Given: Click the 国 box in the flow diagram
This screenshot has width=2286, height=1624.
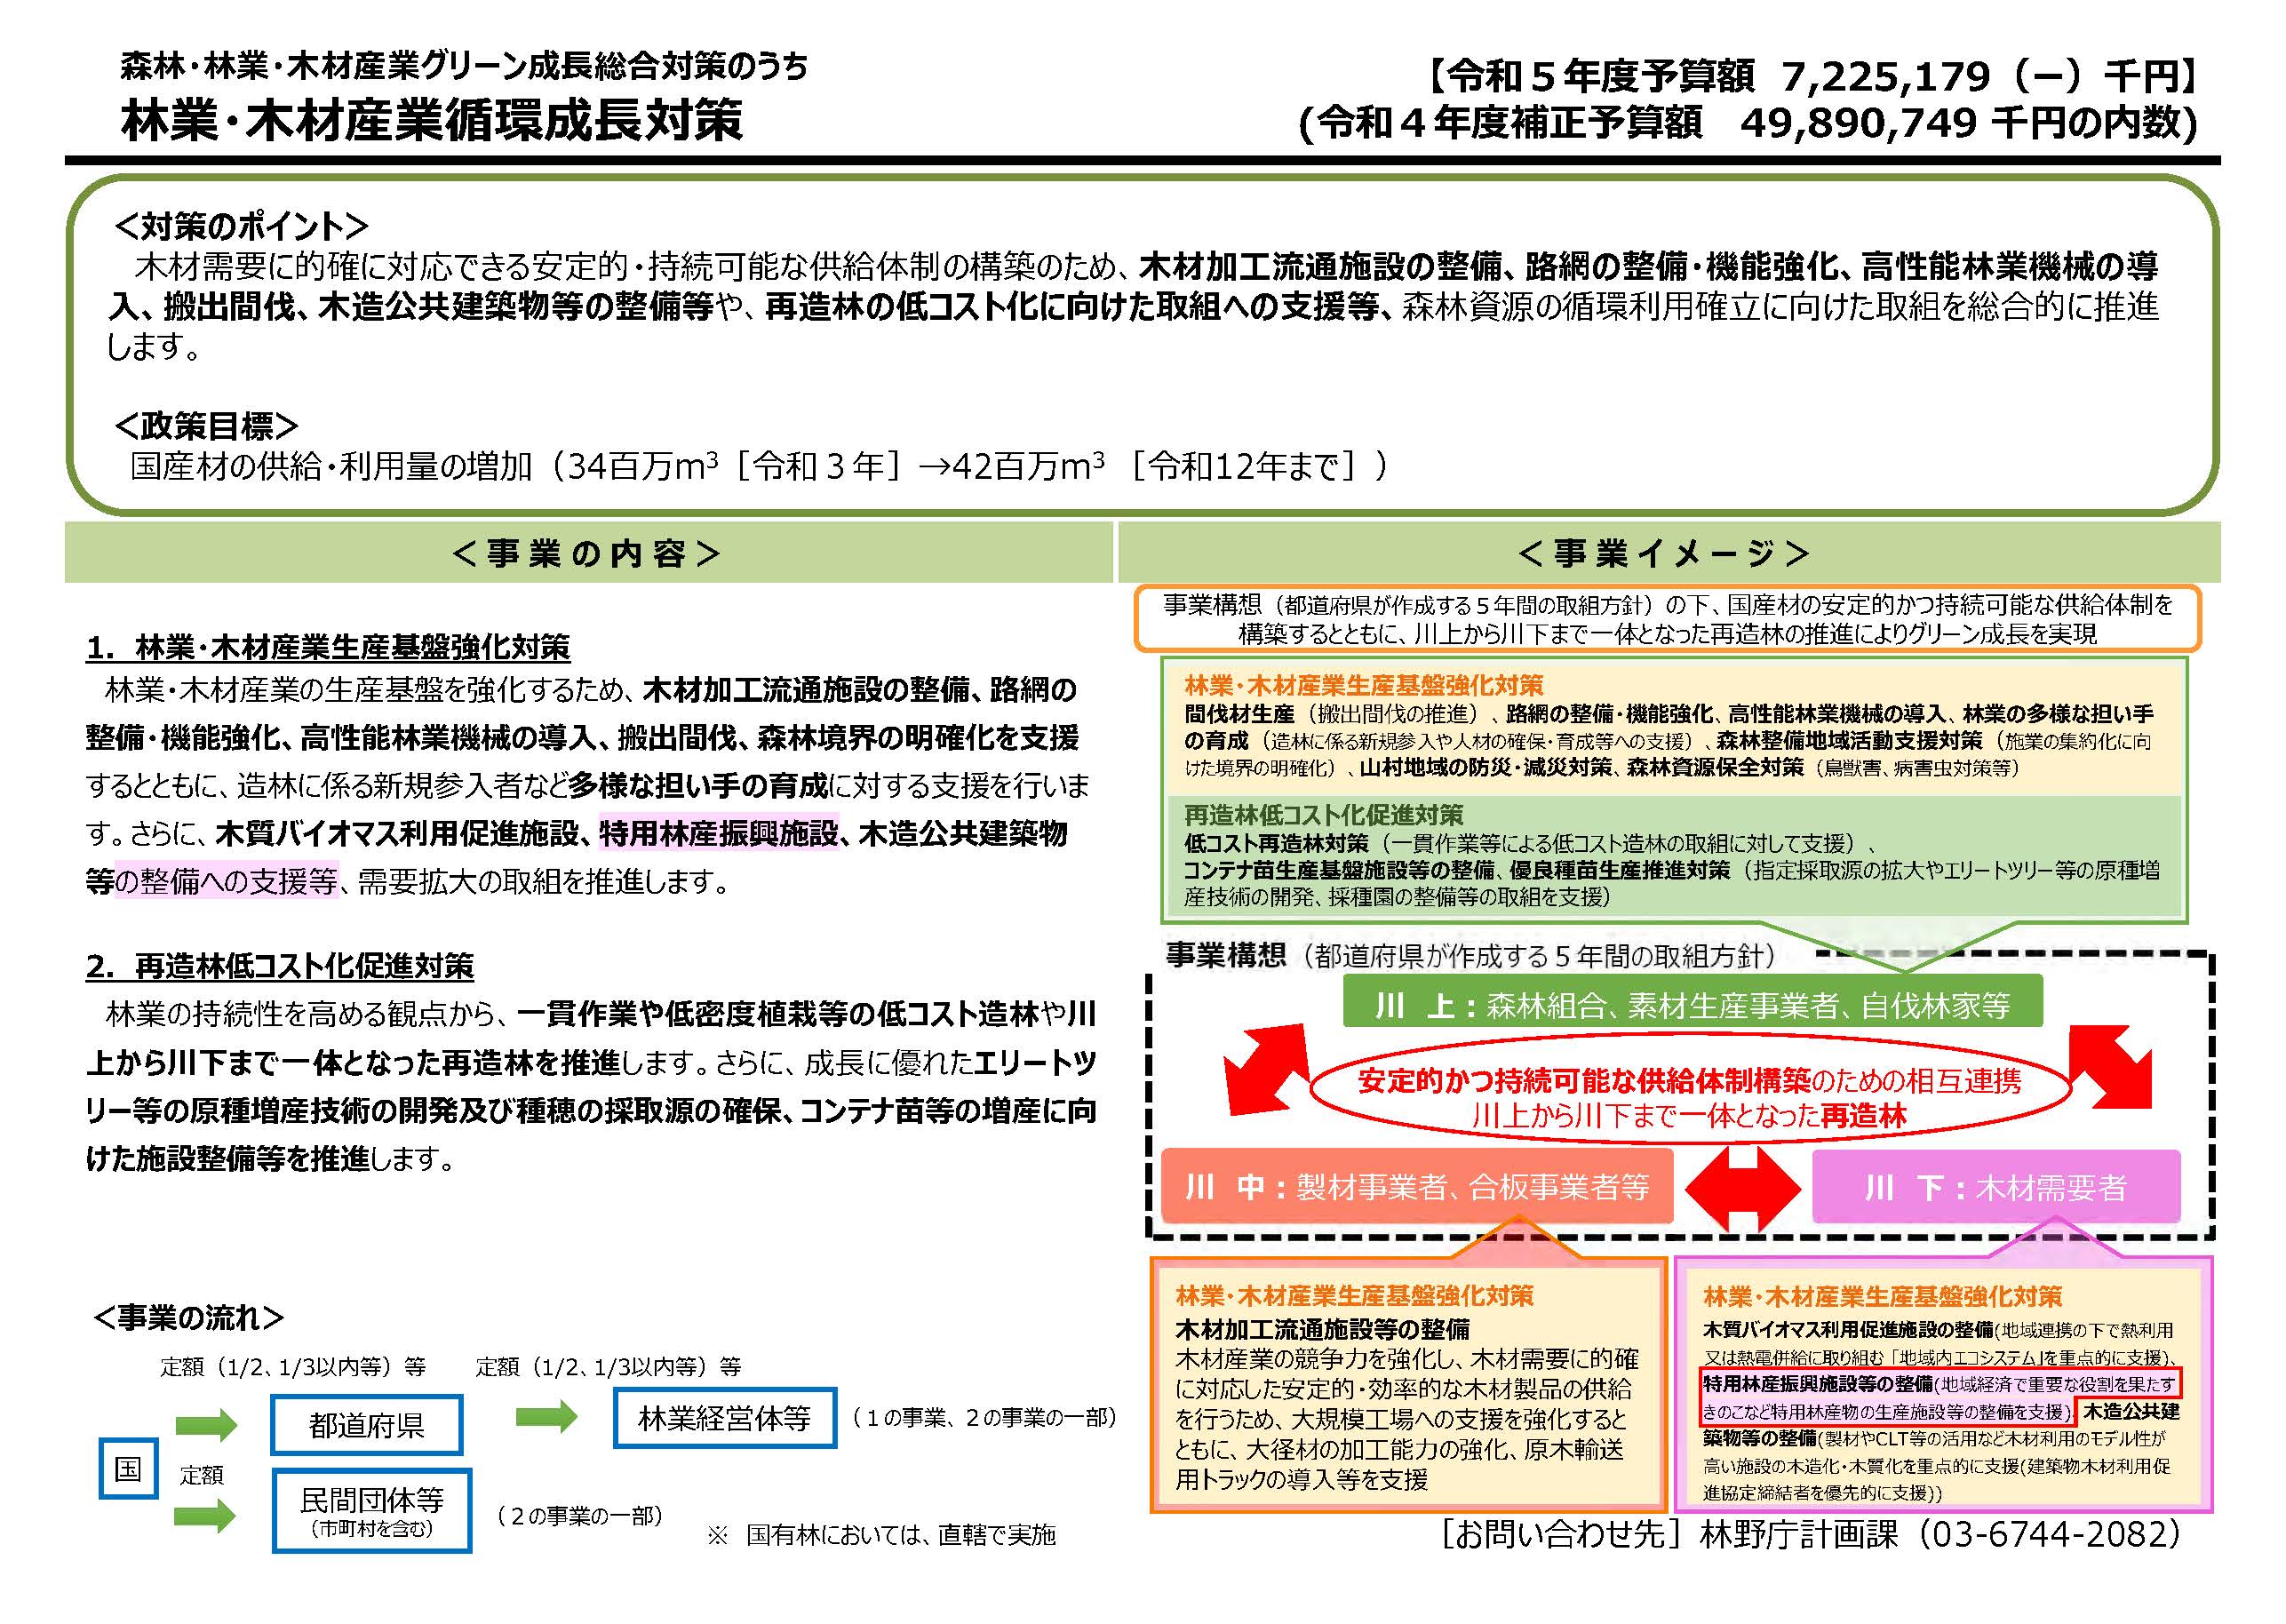Looking at the screenshot, I should pos(128,1468).
